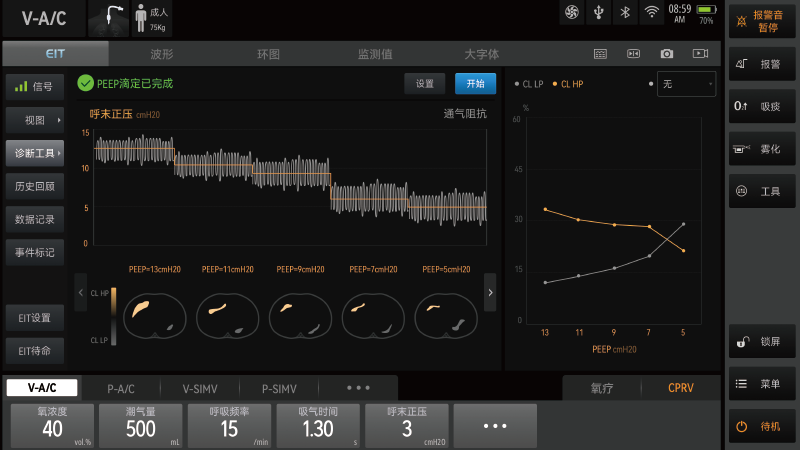This screenshot has height=450, width=800.
Task: Expand more ventilation modes with ellipsis tab
Action: pos(357,388)
